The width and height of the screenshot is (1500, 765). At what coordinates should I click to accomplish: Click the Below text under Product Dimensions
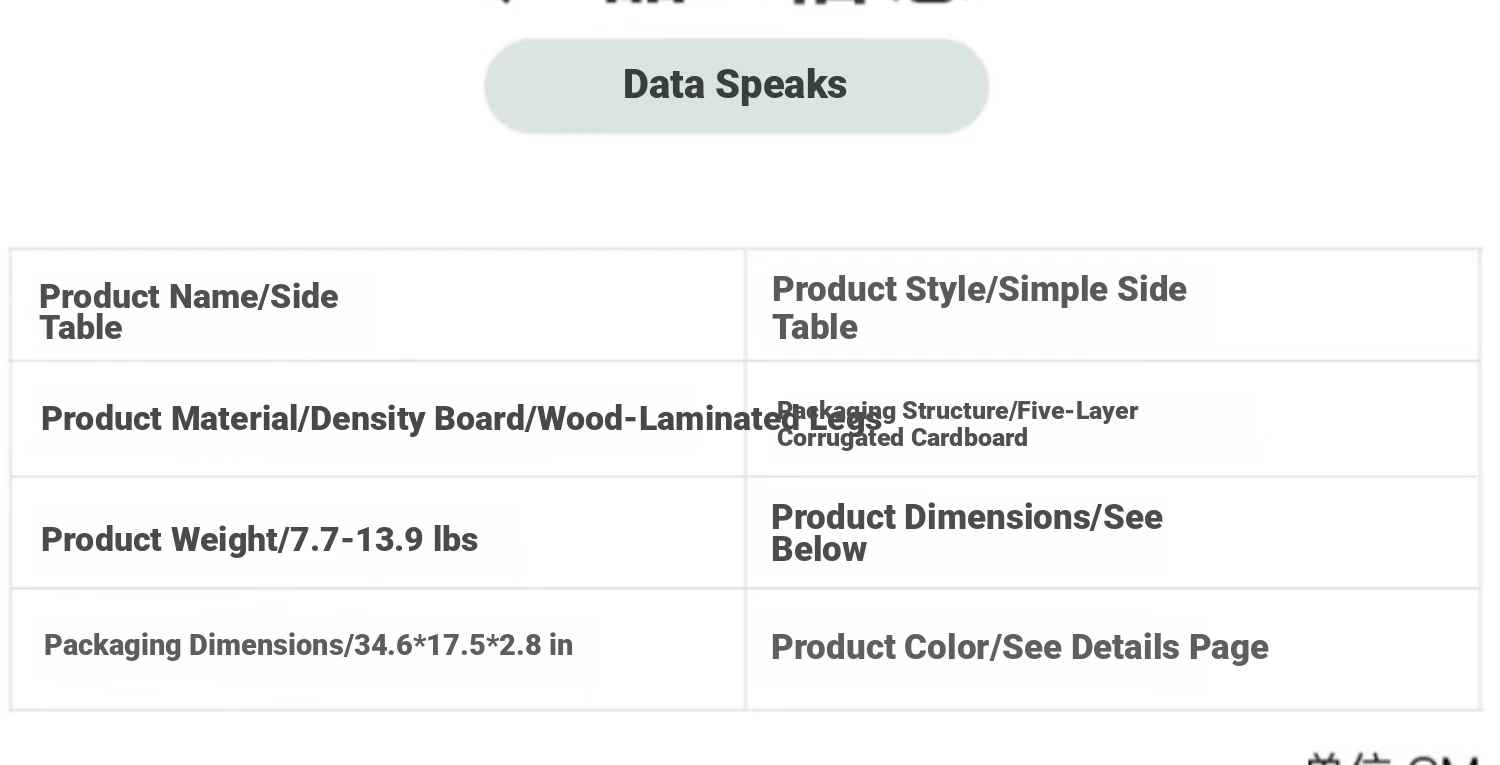(819, 550)
